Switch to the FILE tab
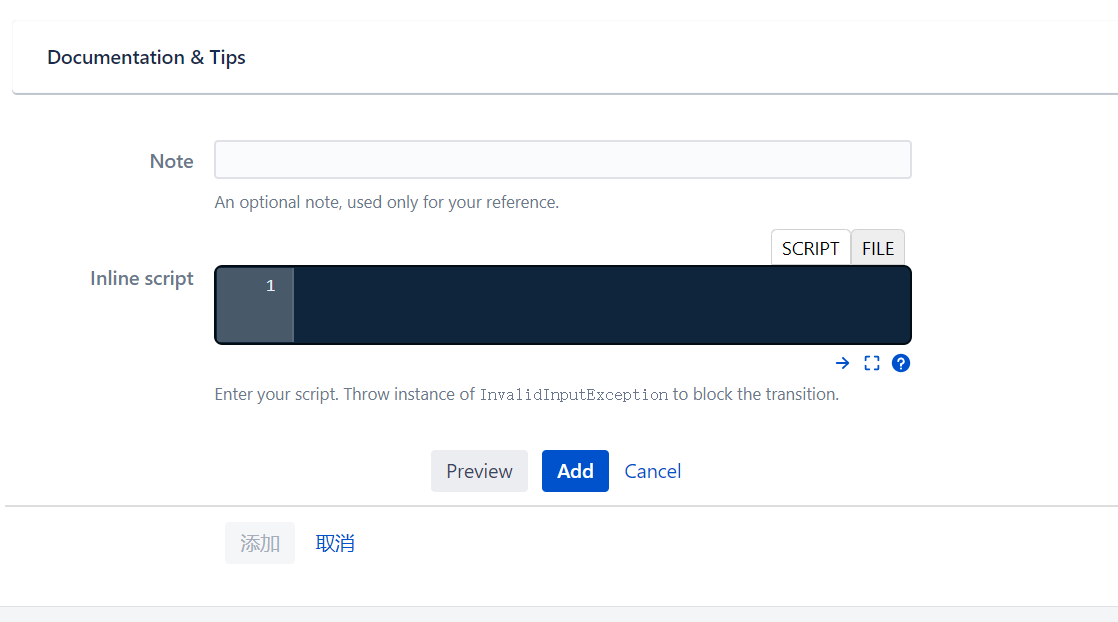 (x=878, y=248)
